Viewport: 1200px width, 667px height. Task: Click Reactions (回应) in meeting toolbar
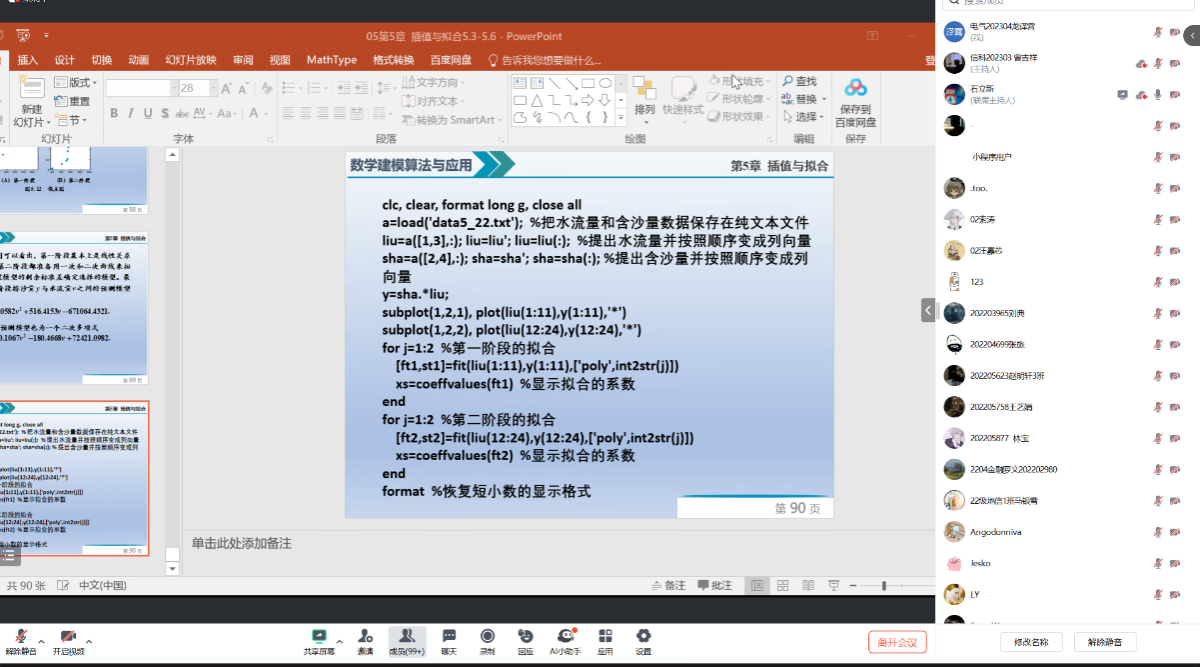click(x=525, y=641)
